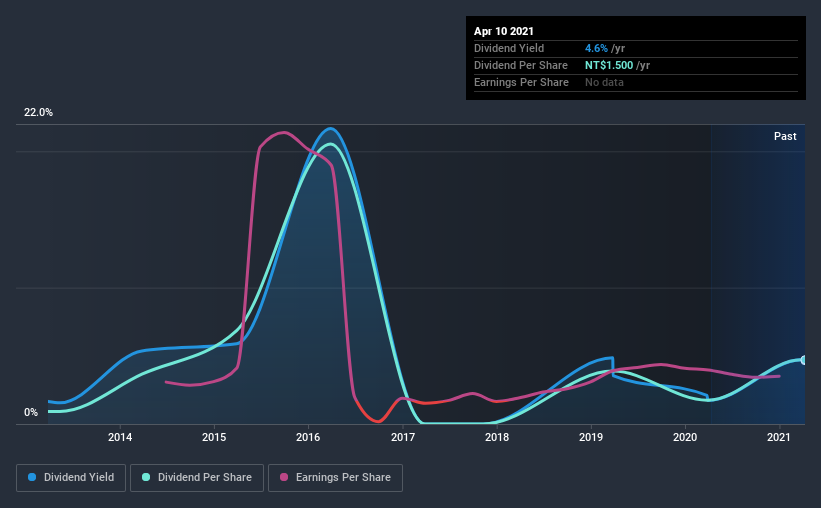This screenshot has width=821, height=508.
Task: Toggle the Dividend Per Share legend button
Action: click(197, 478)
